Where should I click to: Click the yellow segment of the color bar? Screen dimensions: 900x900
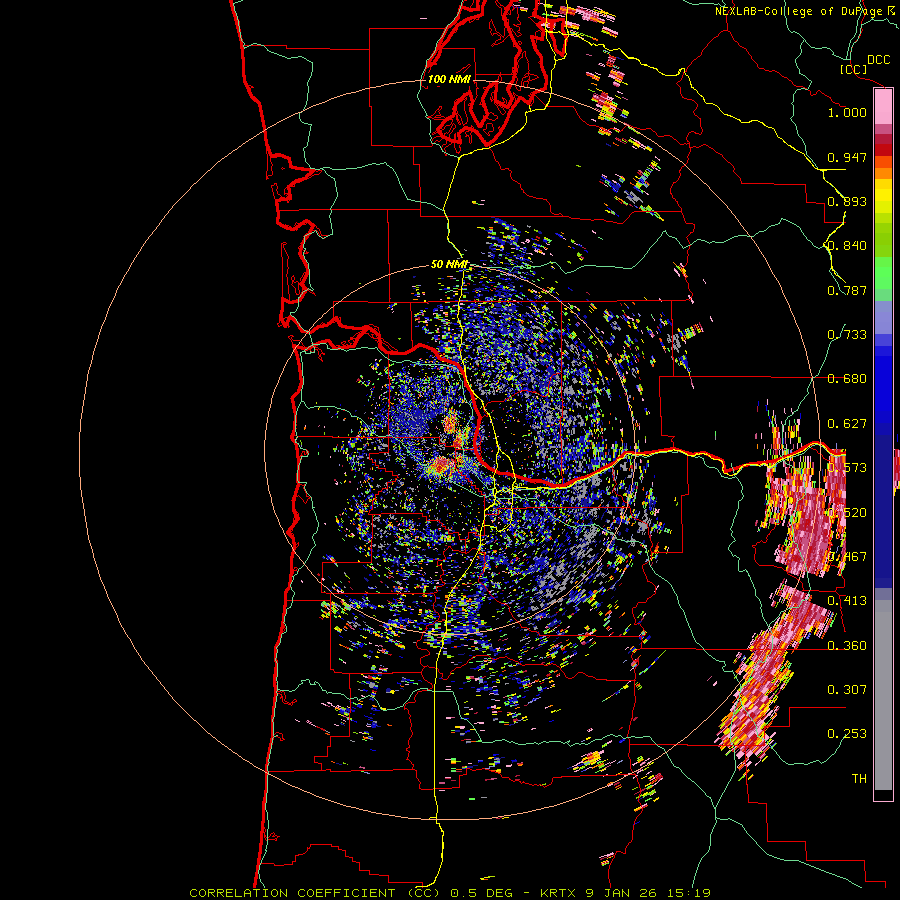883,196
